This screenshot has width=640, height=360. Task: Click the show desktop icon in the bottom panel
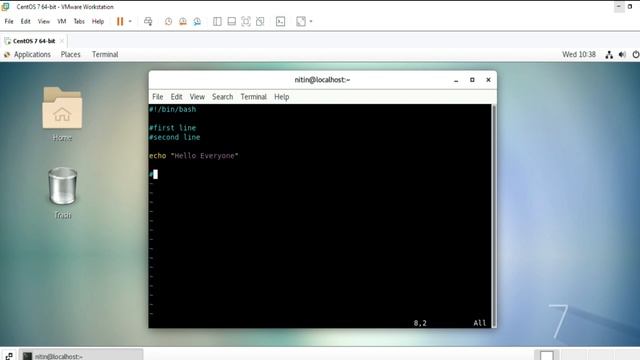9,356
